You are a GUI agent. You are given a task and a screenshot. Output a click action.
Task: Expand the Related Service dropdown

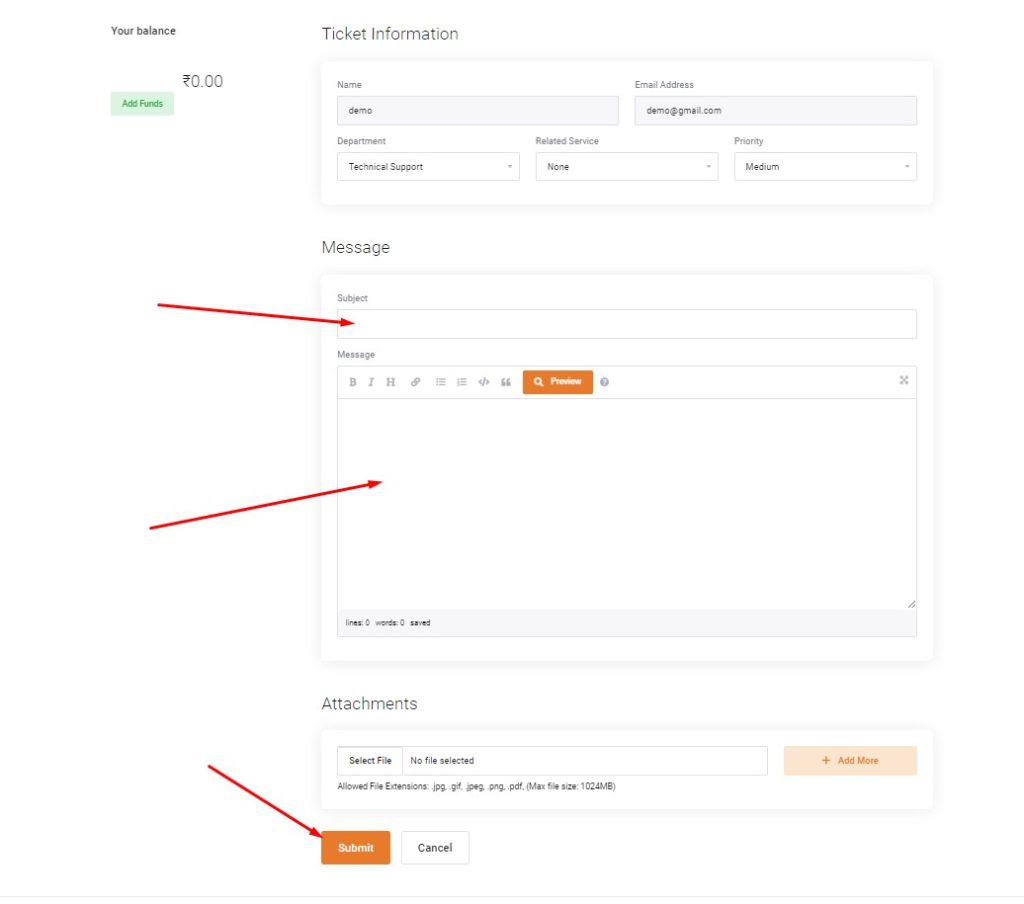tap(626, 167)
